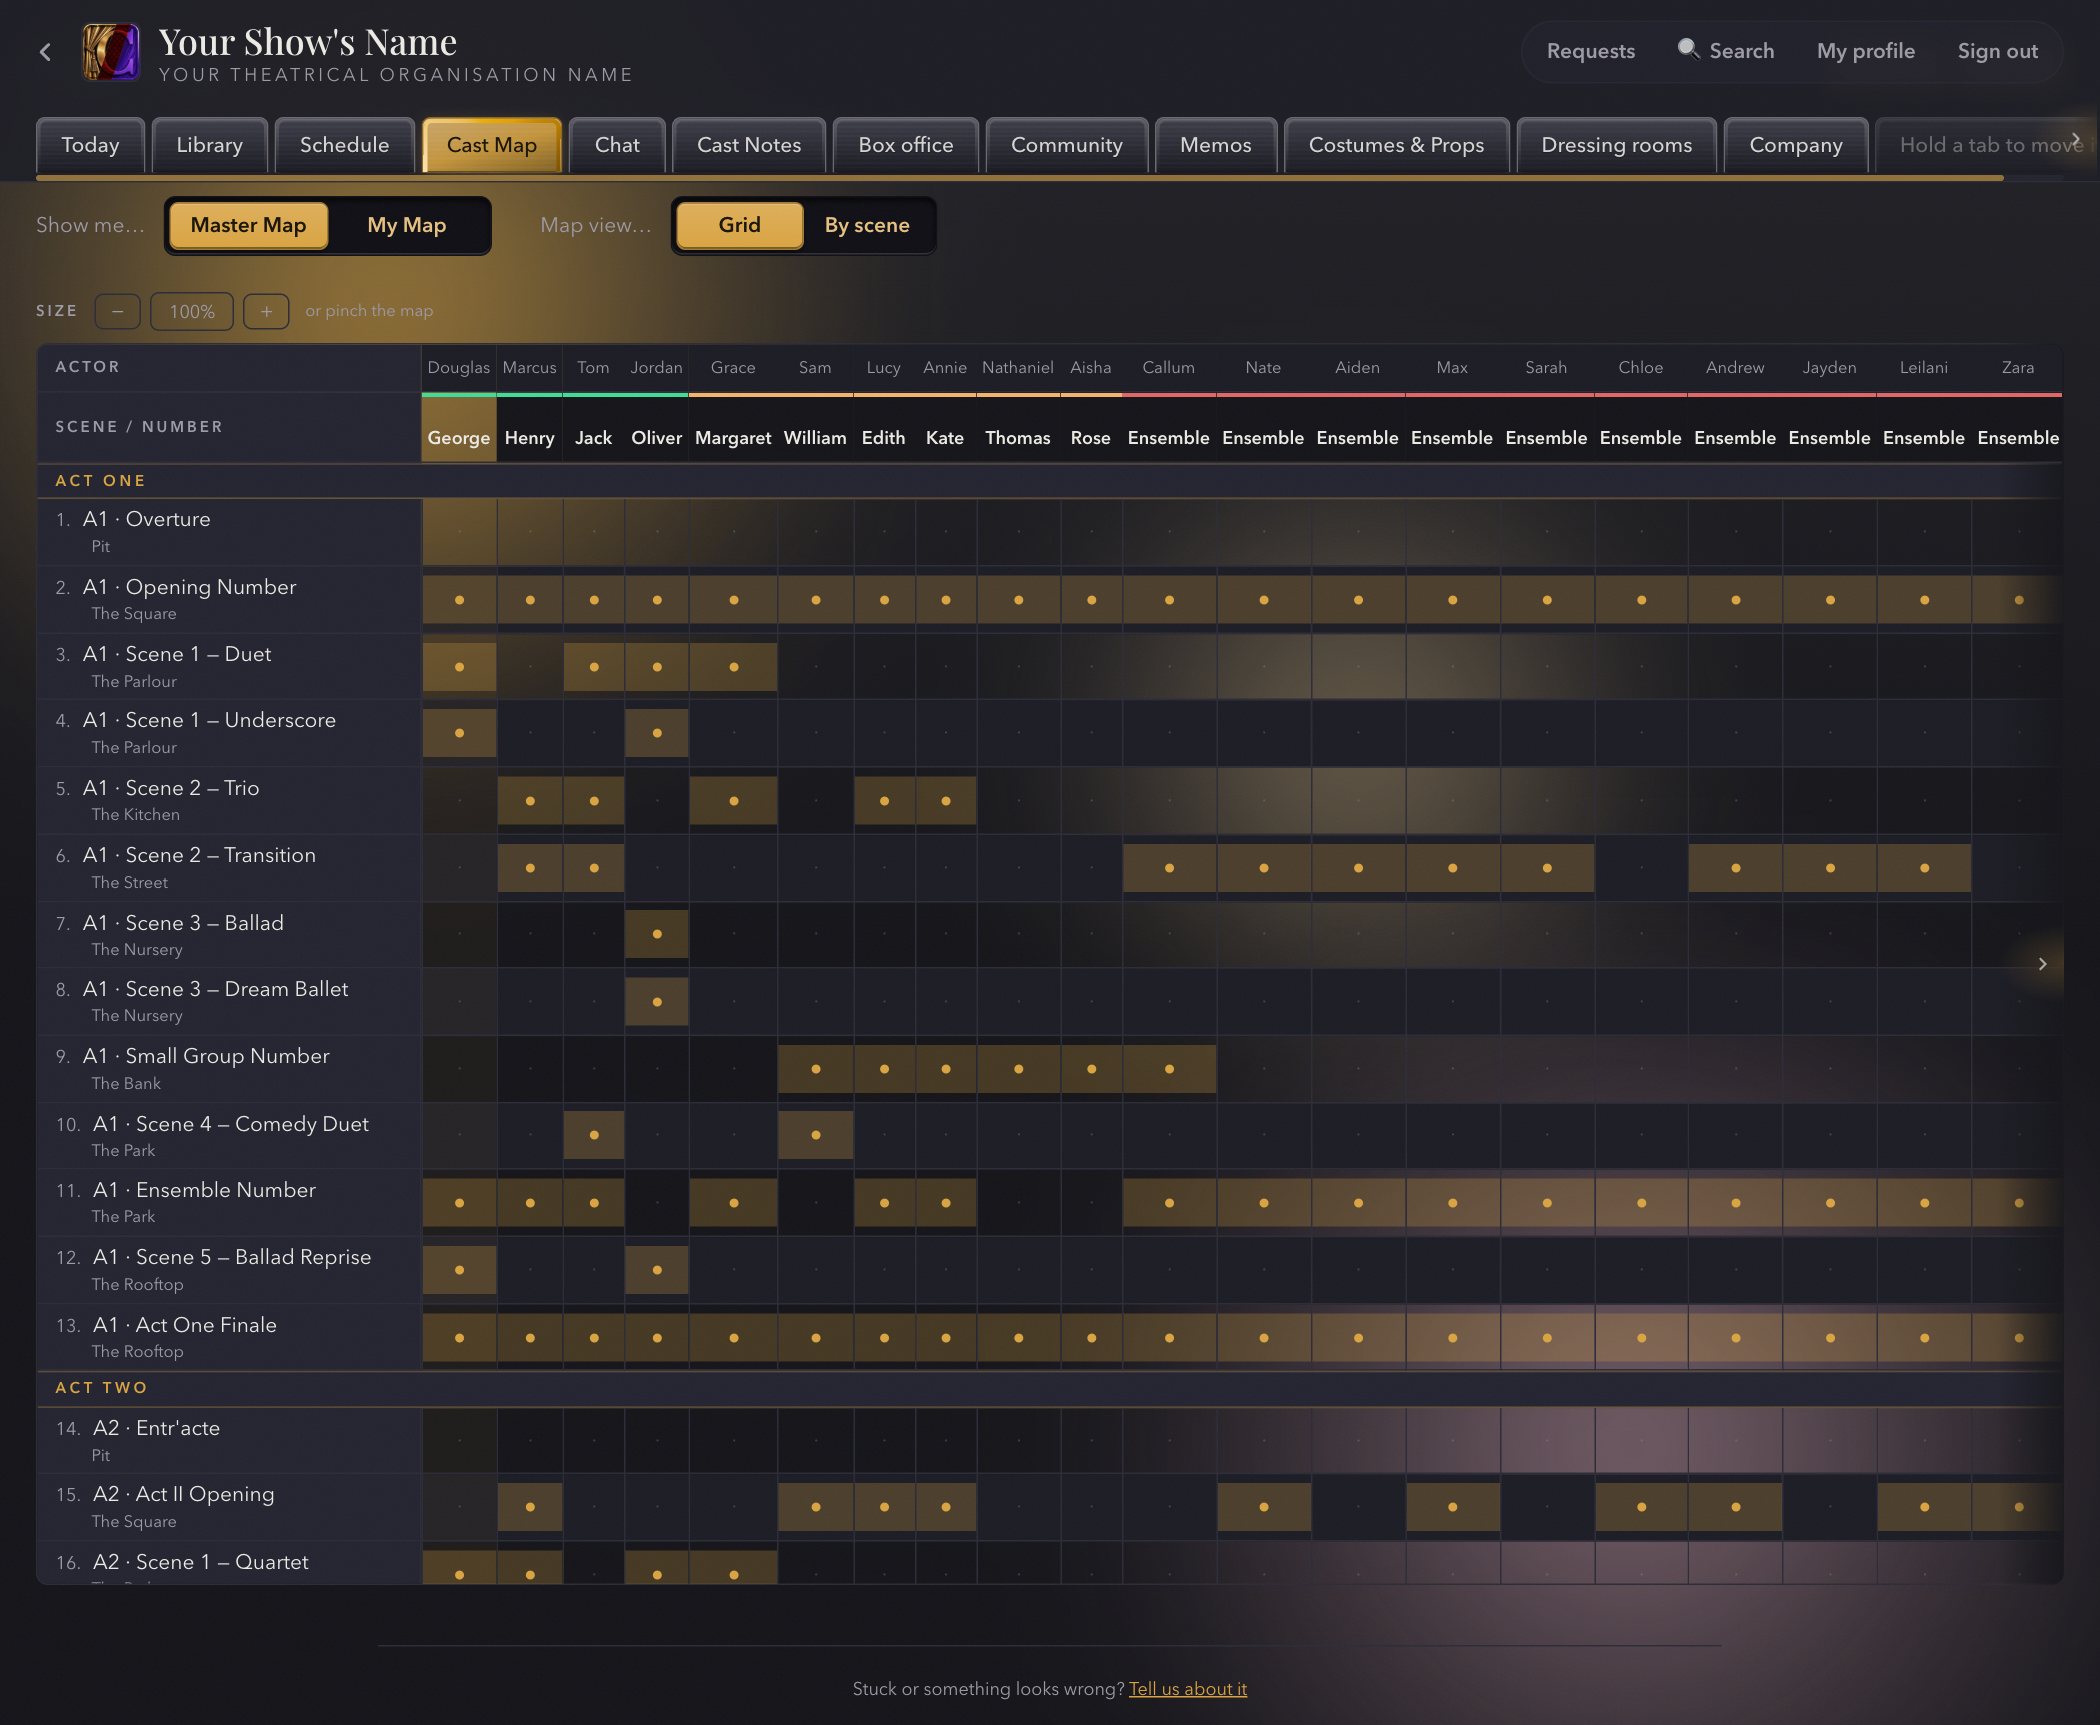
Task: Open the Library tab
Action: point(209,146)
